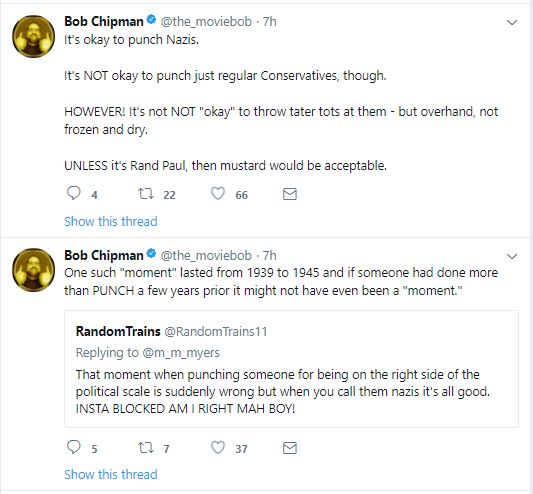Retweet the tater tots tweet
Viewport: 533px width, 494px height.
point(145,193)
